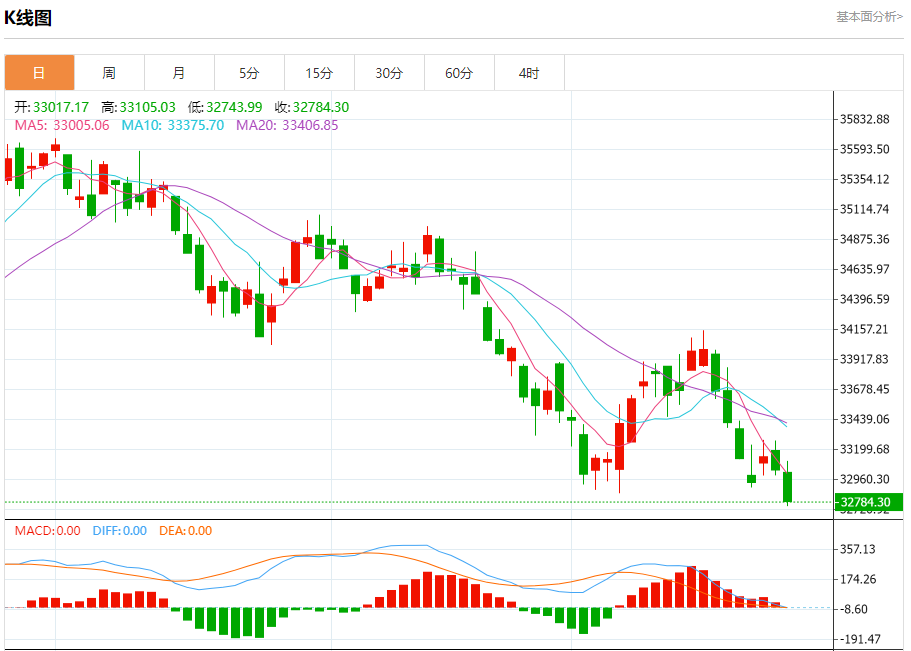Viewport: 911px width, 651px height.
Task: Click the K线图 heading
Action: (x=28, y=18)
